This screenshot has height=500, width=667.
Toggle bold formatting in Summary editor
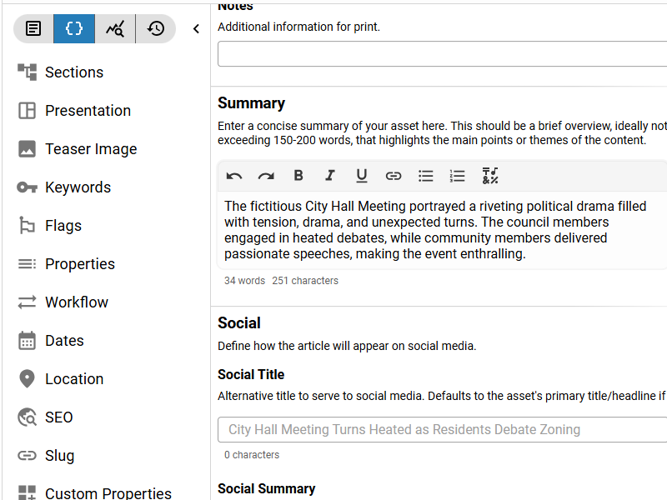298,176
